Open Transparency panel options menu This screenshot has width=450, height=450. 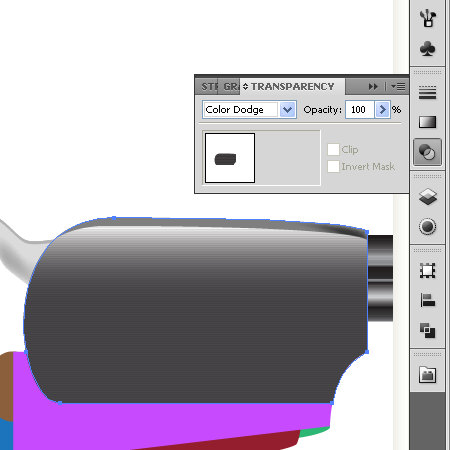(398, 87)
